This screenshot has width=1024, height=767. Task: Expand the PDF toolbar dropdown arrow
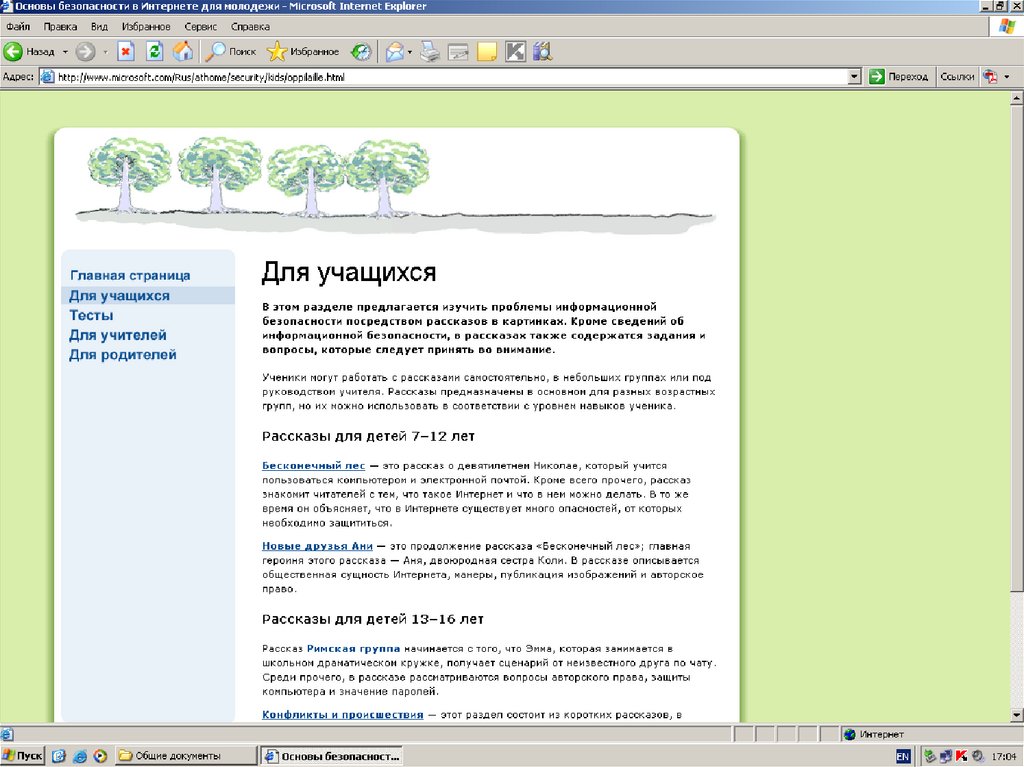click(1007, 77)
